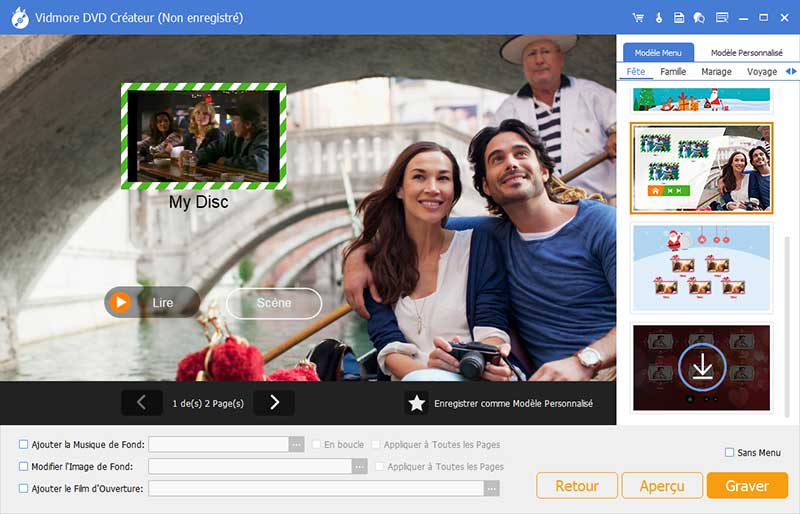Download the dark red template via download icon
800x514 pixels.
tap(701, 368)
